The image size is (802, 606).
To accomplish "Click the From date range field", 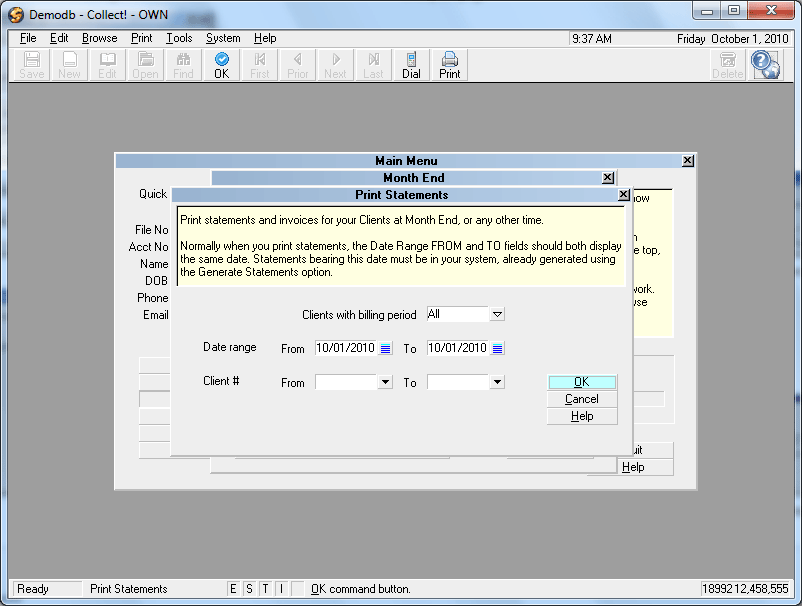I will click(x=345, y=348).
